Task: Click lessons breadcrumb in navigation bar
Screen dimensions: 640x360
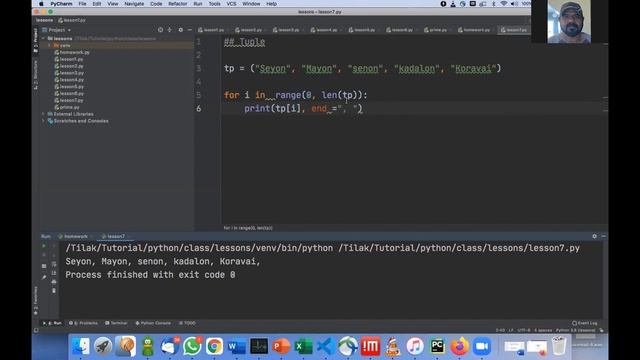Action: point(44,20)
